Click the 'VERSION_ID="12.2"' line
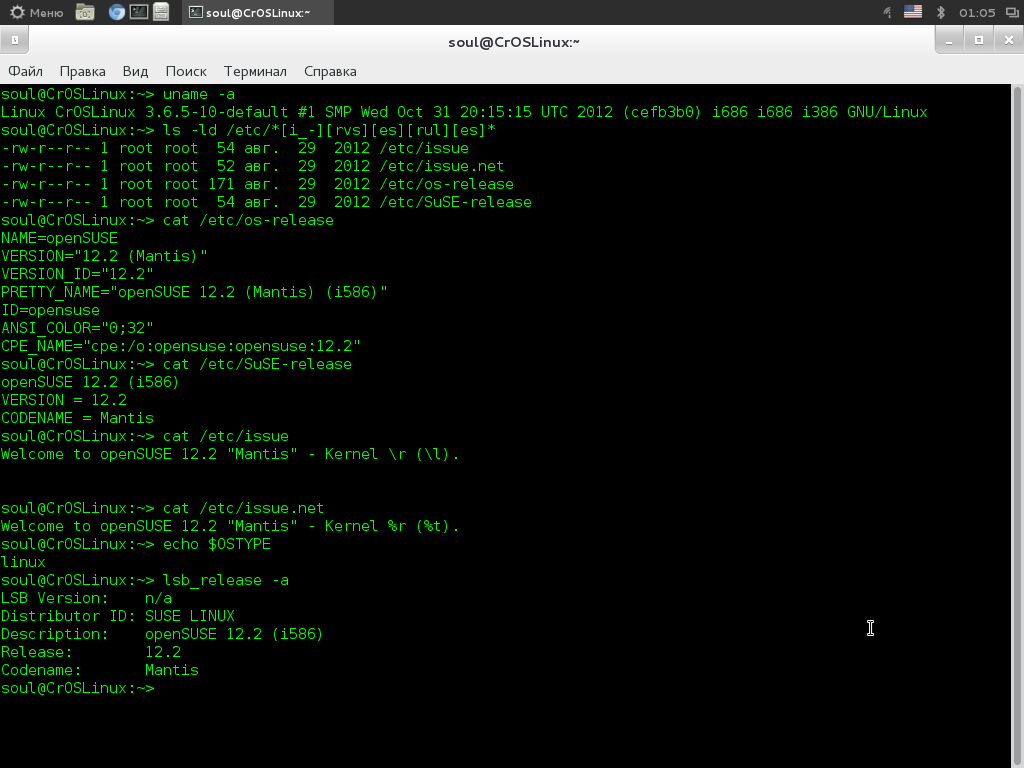 pyautogui.click(x=77, y=274)
